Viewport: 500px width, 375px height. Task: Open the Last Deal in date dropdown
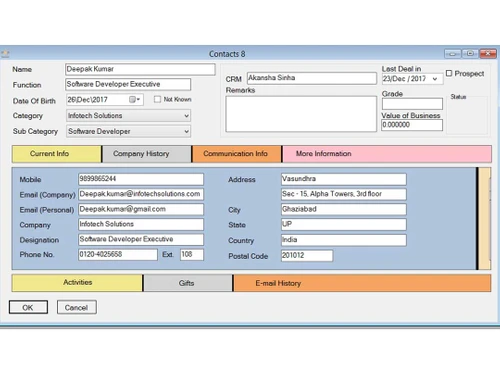tap(435, 79)
